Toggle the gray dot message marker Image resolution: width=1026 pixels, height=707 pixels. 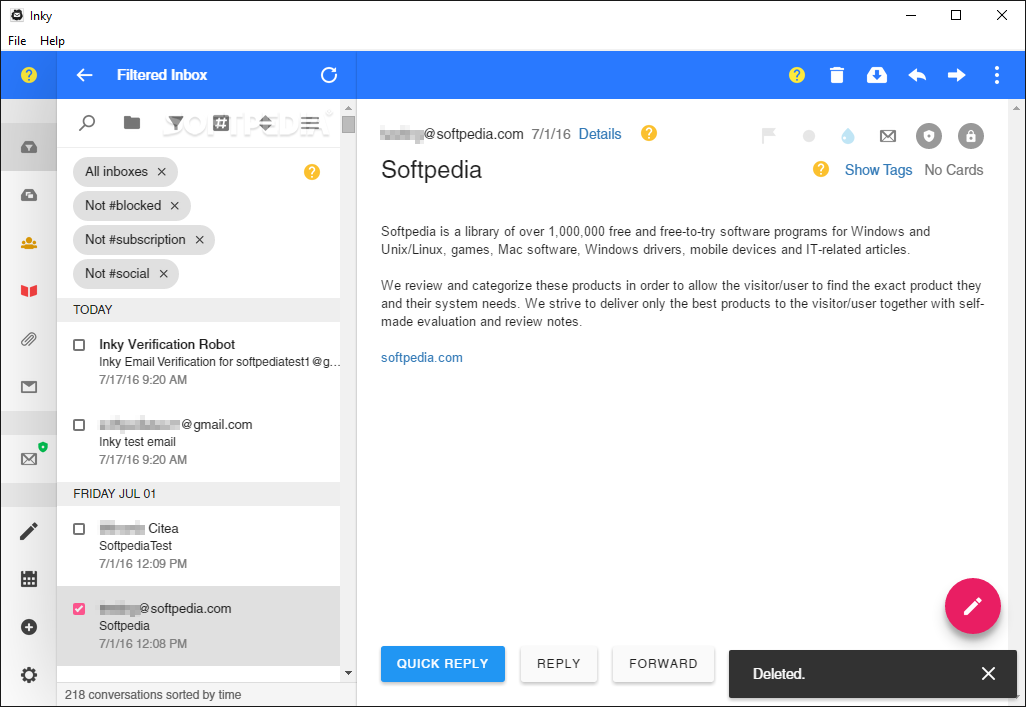[809, 136]
